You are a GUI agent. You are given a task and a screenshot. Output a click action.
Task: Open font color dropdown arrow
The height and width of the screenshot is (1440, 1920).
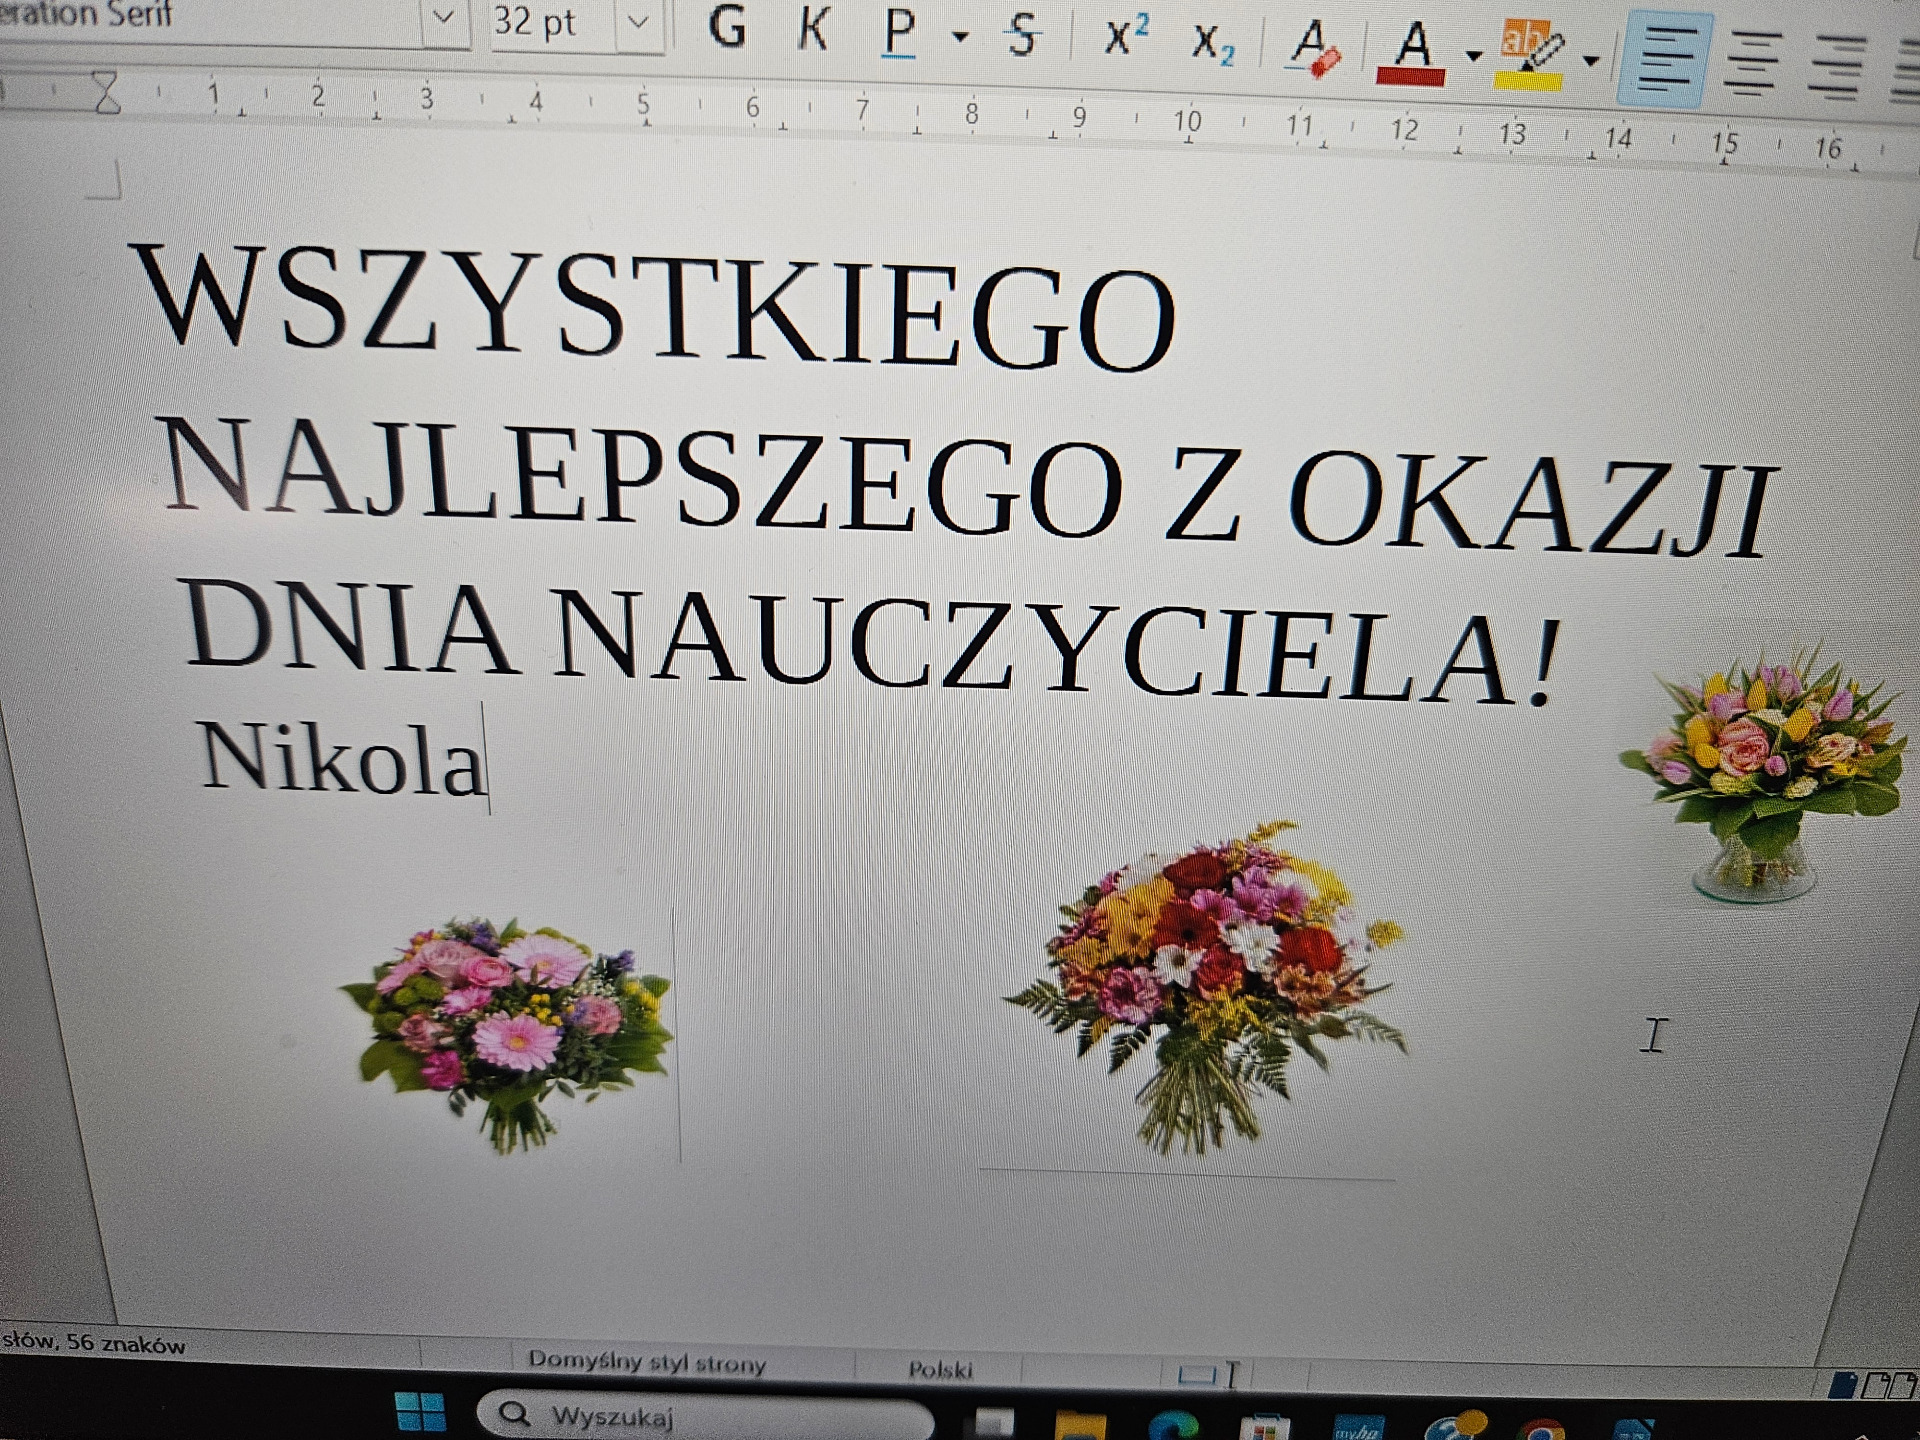point(1473,56)
